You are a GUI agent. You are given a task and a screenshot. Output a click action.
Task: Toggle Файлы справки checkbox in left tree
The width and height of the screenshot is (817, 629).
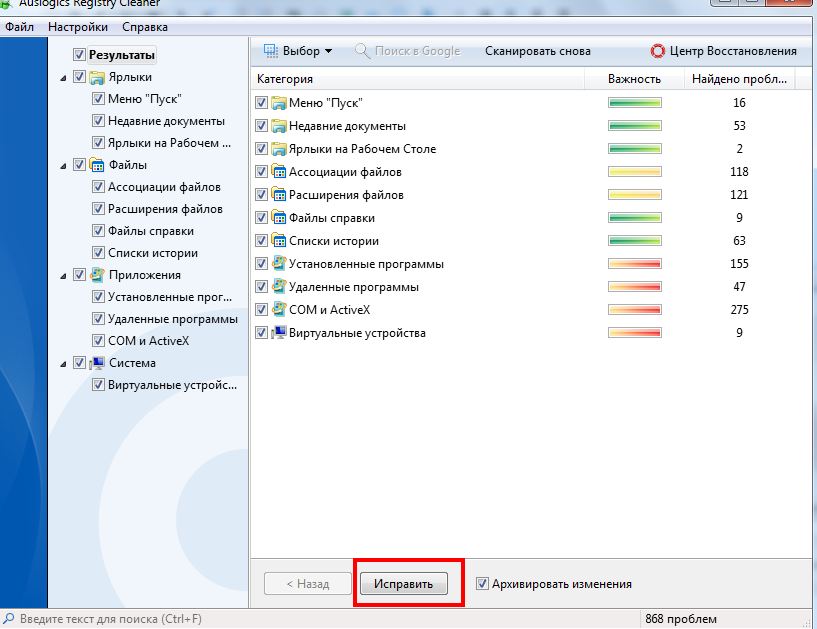click(98, 231)
